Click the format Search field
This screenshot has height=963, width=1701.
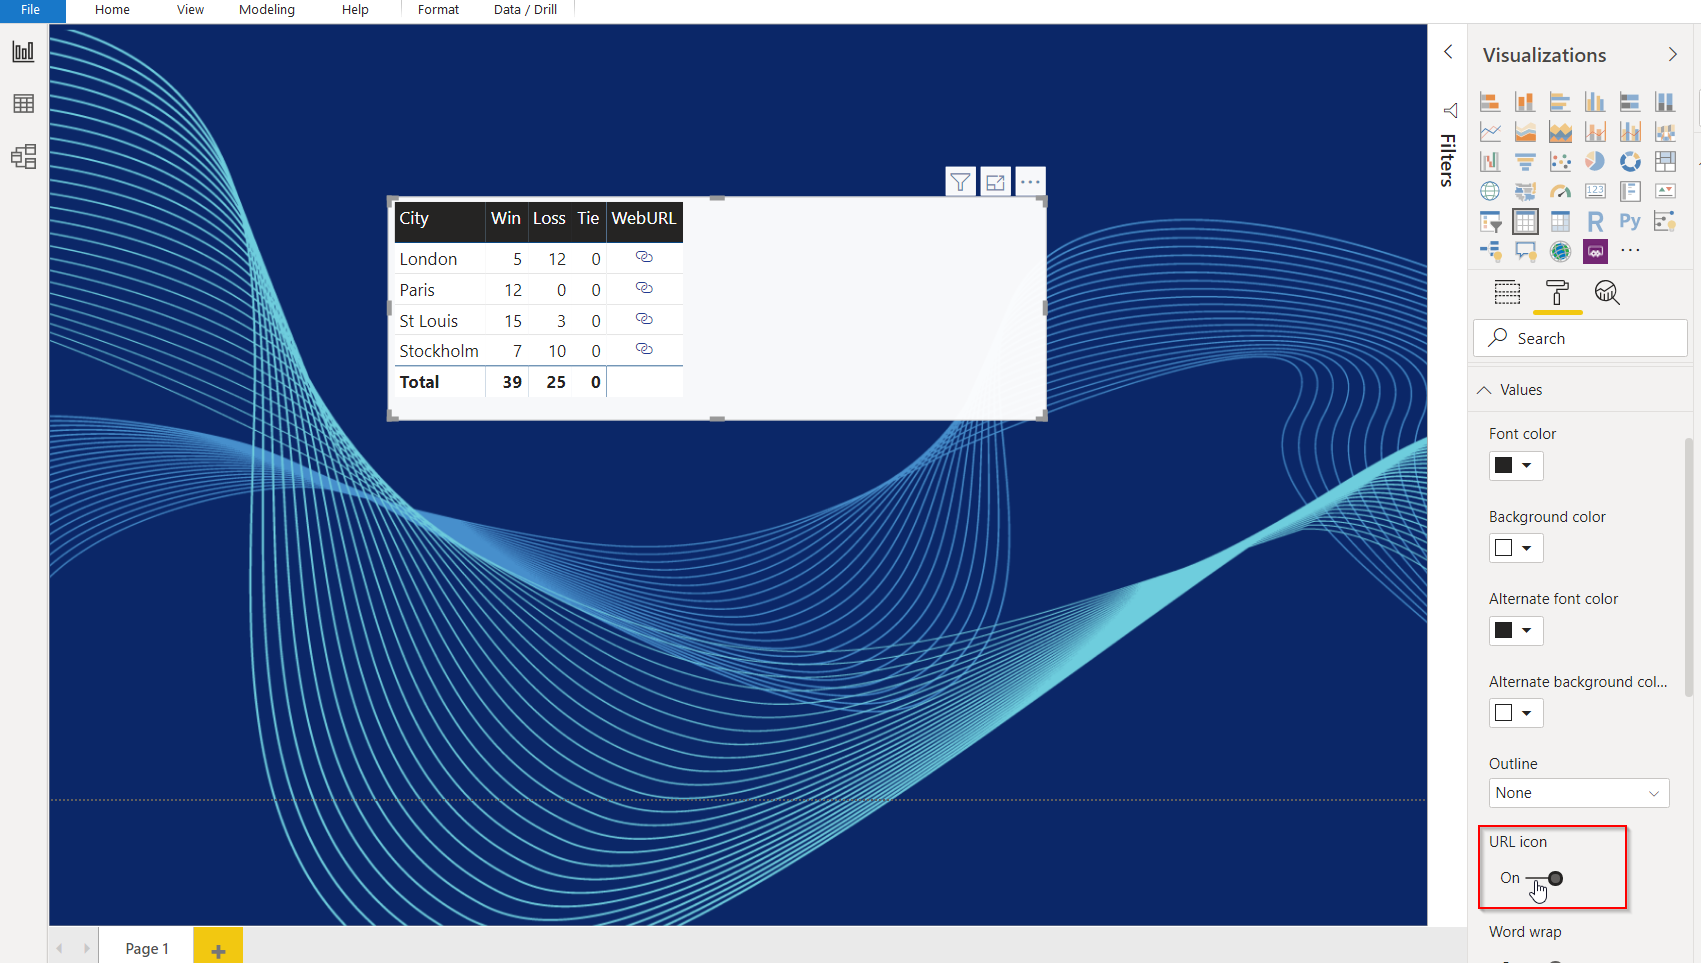tap(1580, 338)
